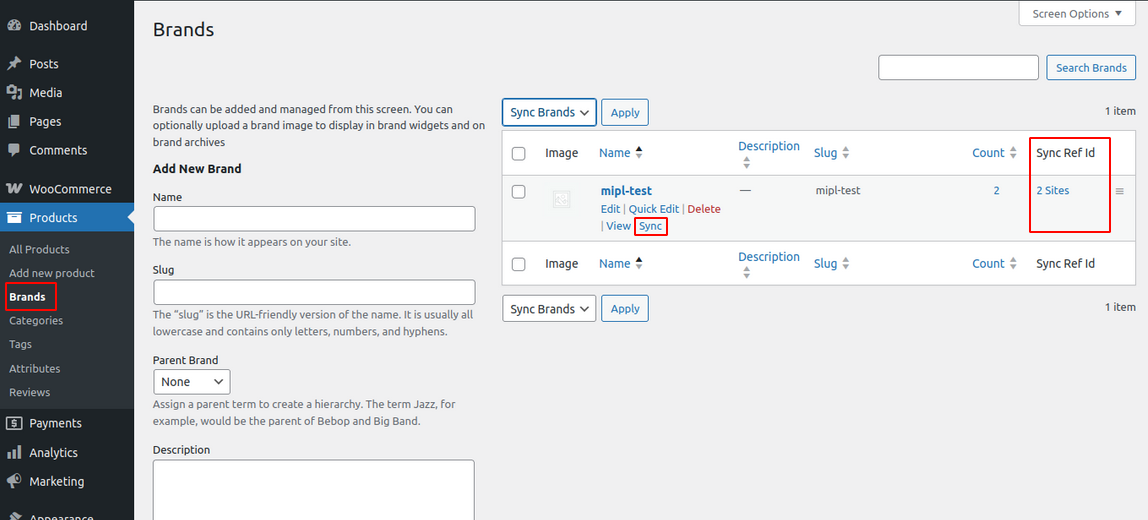
Task: Click the Pages icon in sidebar
Action: pyautogui.click(x=14, y=122)
